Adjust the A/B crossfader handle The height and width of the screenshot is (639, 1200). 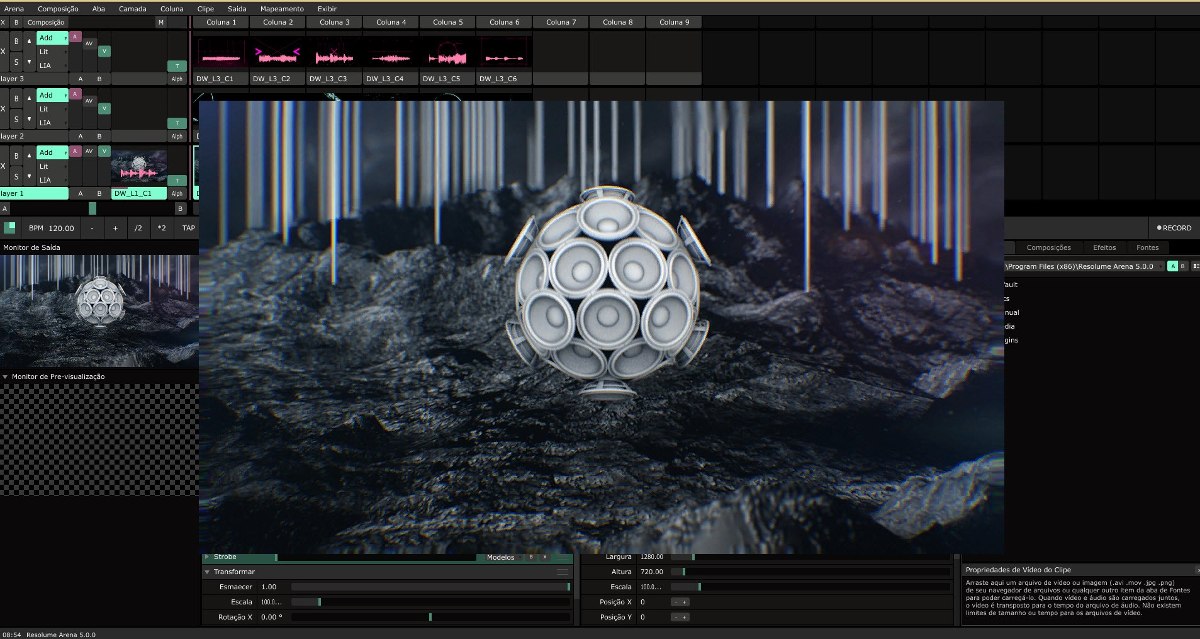[x=93, y=208]
